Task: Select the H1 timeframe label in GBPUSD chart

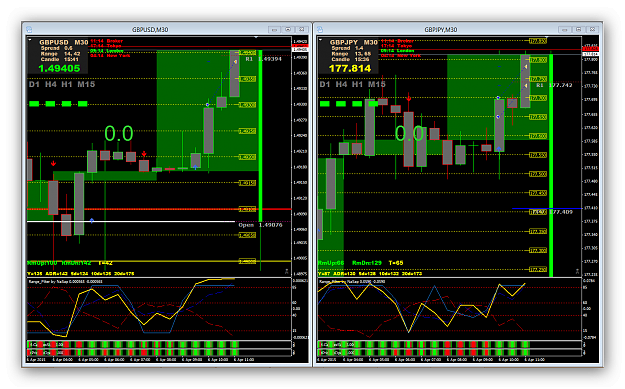Action: (x=67, y=84)
